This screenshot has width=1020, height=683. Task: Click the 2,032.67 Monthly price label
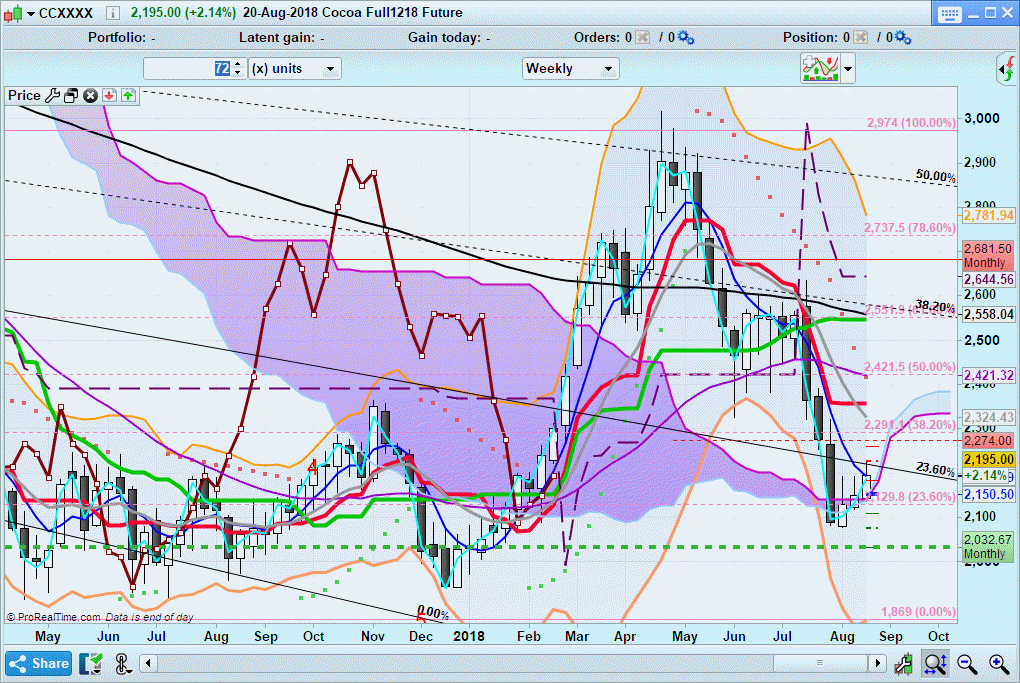click(x=988, y=546)
